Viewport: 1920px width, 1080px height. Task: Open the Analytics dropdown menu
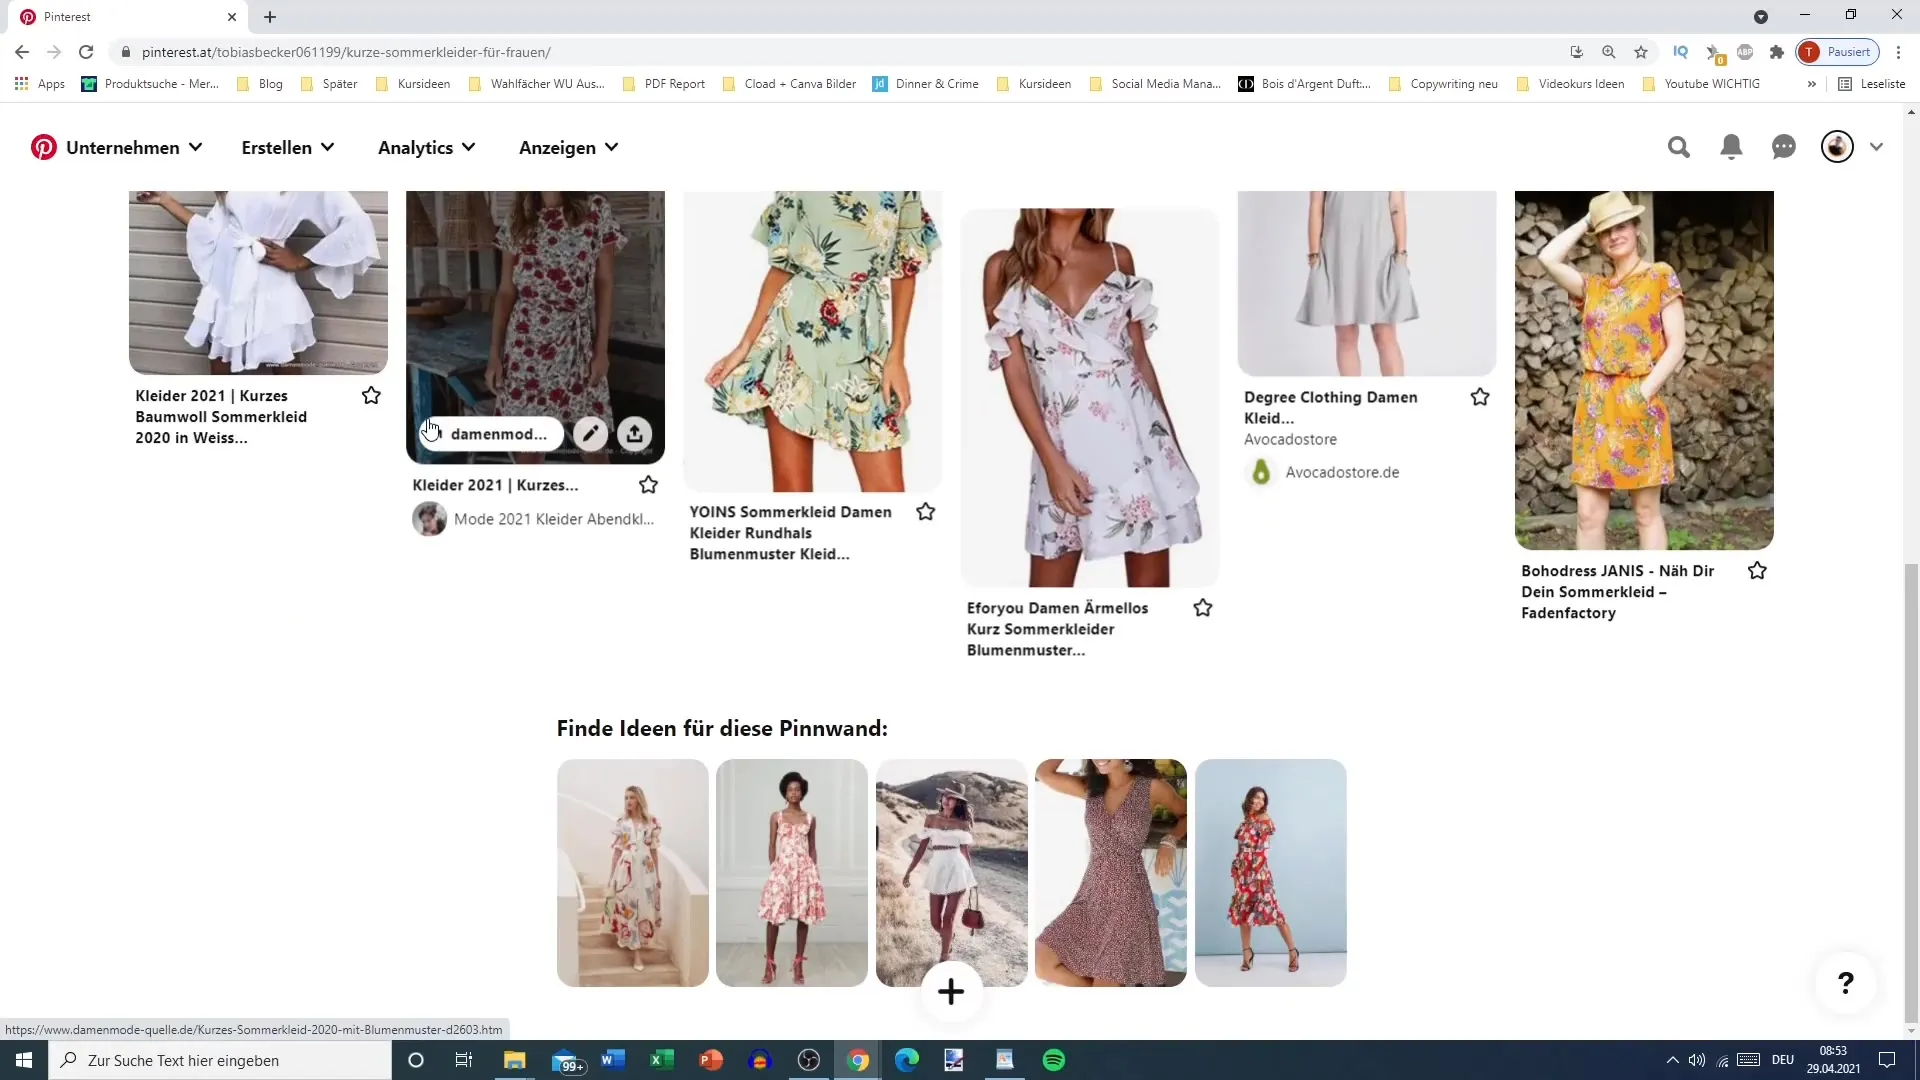tap(425, 146)
